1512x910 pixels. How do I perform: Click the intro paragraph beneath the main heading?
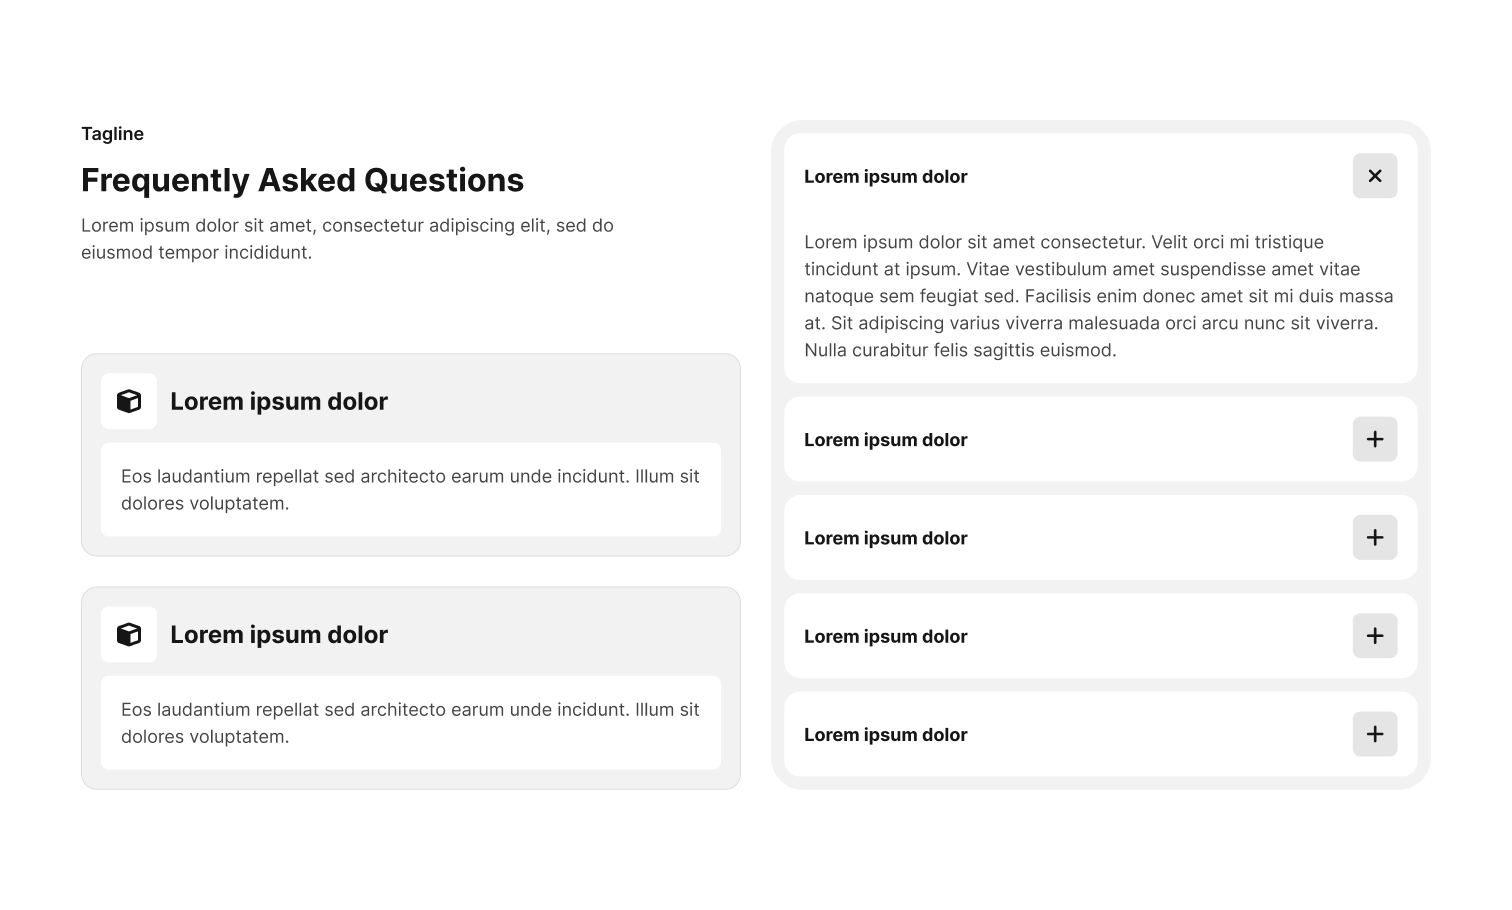pos(347,239)
